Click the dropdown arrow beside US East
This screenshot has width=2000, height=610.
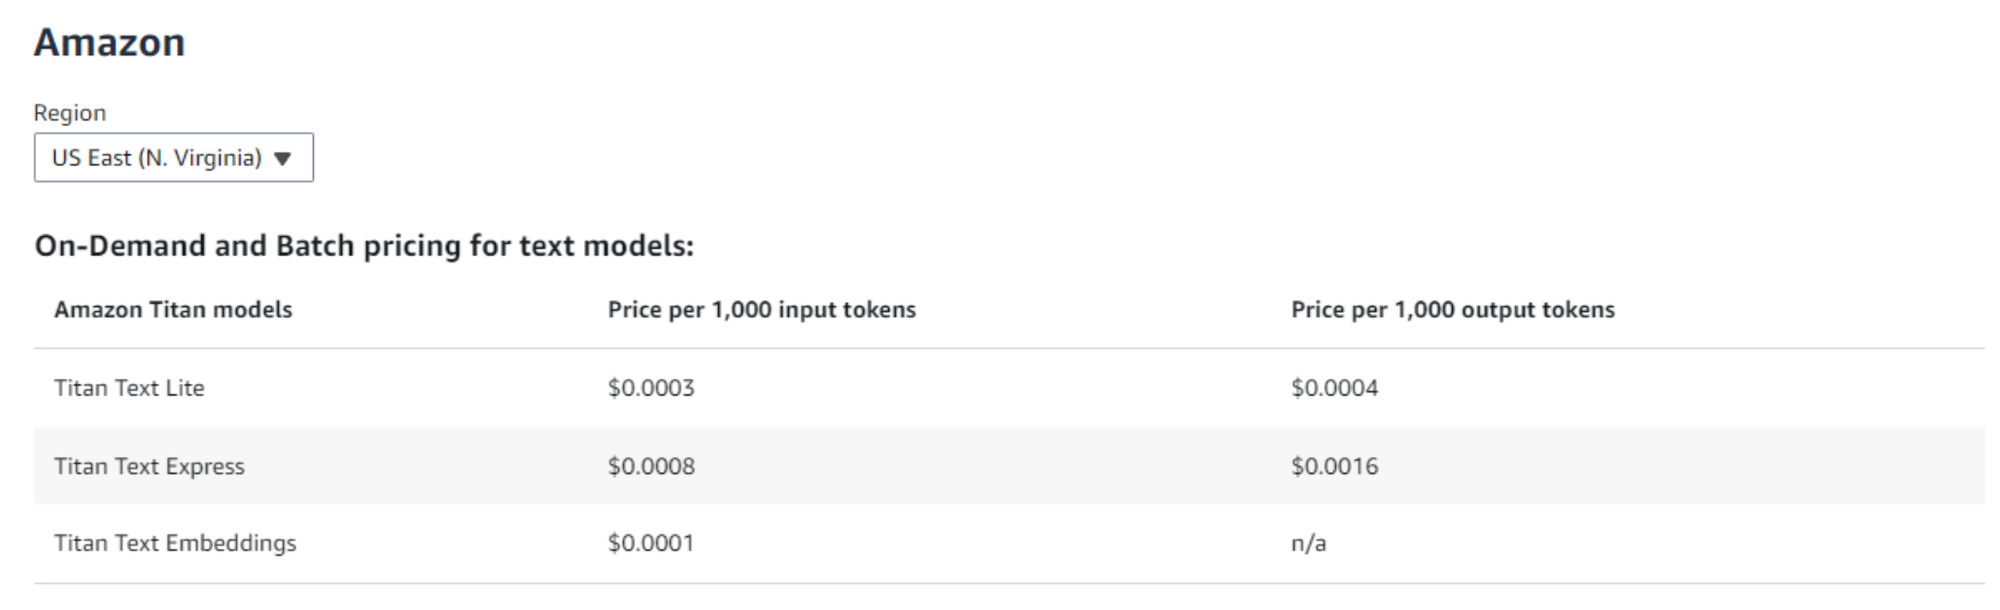pos(283,159)
